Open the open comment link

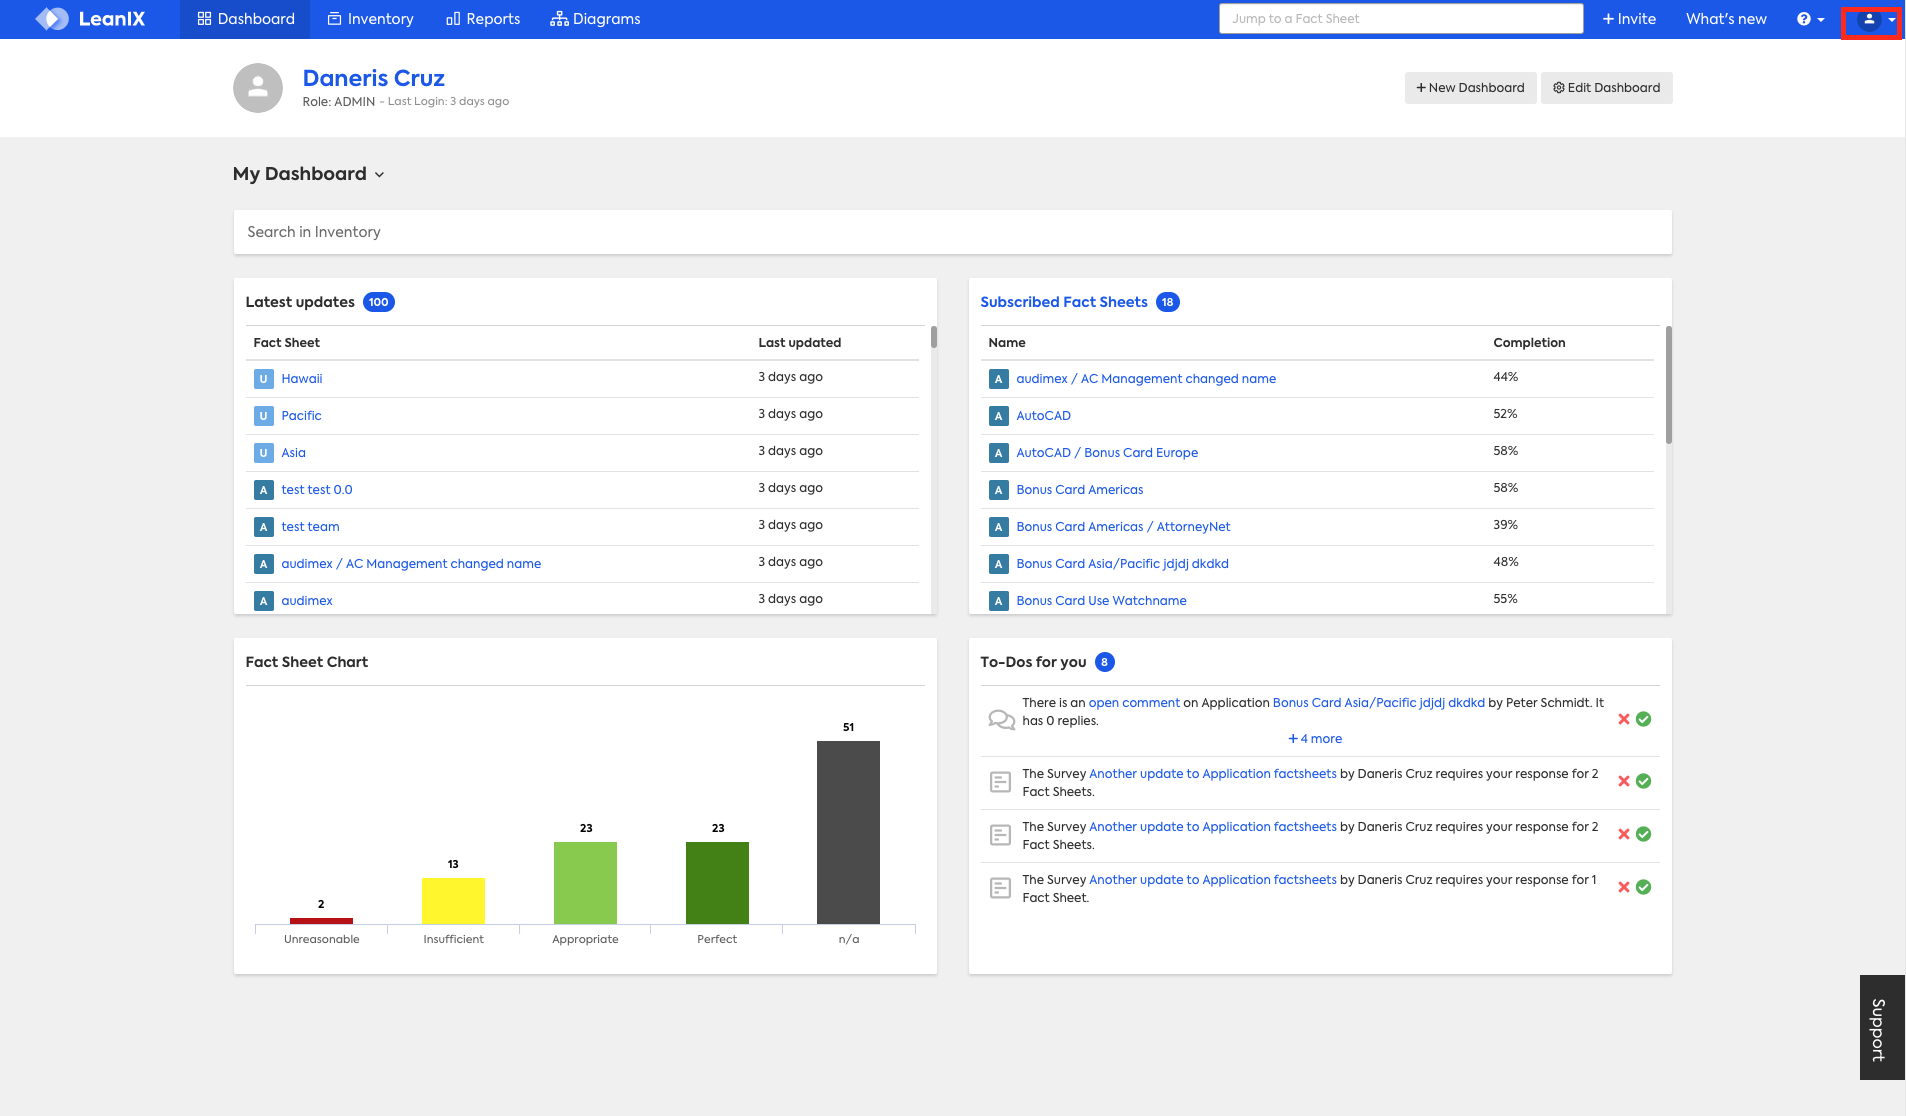(1134, 703)
